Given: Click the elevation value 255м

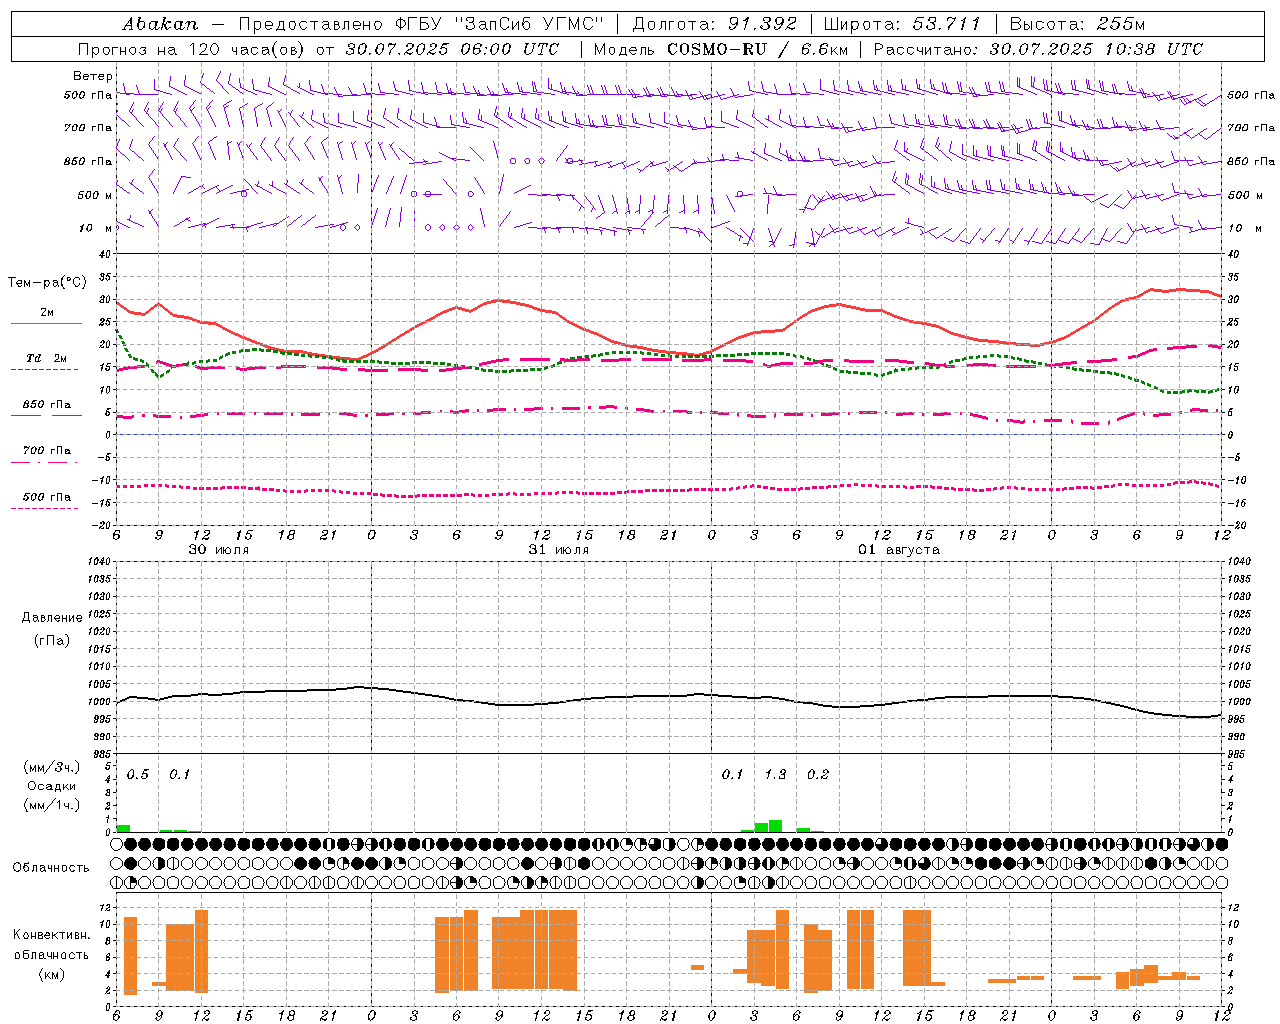Looking at the screenshot, I should click(1120, 24).
